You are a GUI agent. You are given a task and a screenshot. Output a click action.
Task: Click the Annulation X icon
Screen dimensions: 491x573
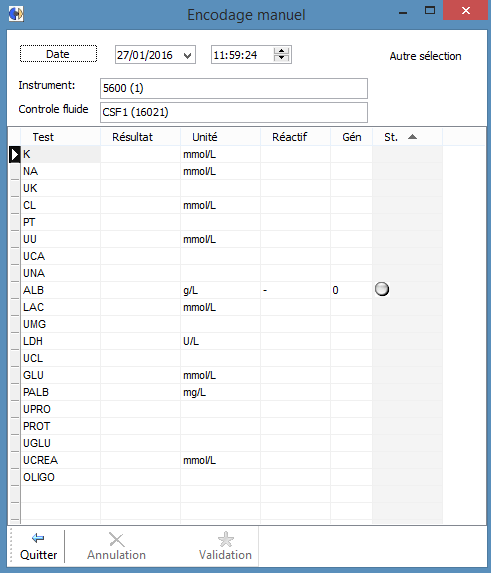click(x=117, y=539)
